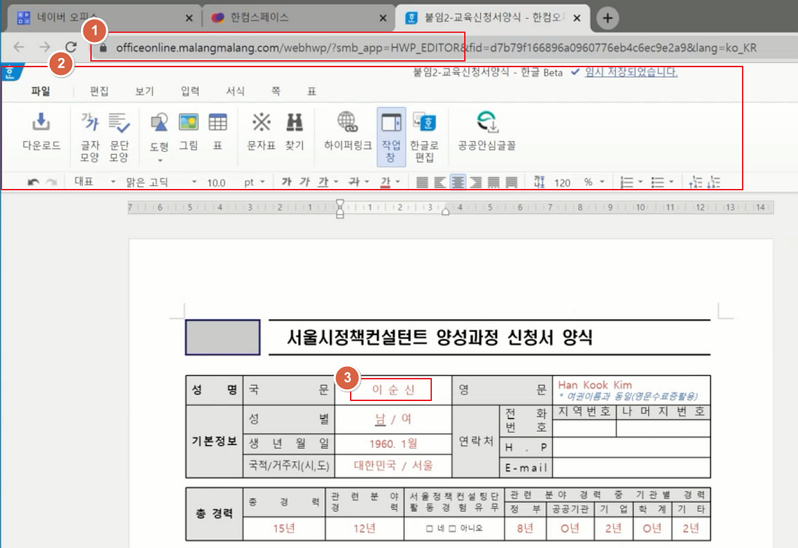Click the 다운로드 download icon
Image resolution: width=798 pixels, height=548 pixels.
pyautogui.click(x=41, y=123)
